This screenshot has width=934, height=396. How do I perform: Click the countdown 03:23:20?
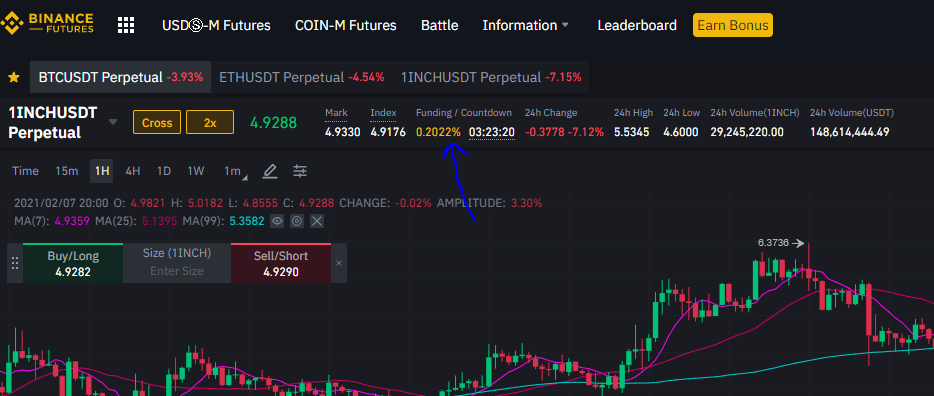coord(492,132)
